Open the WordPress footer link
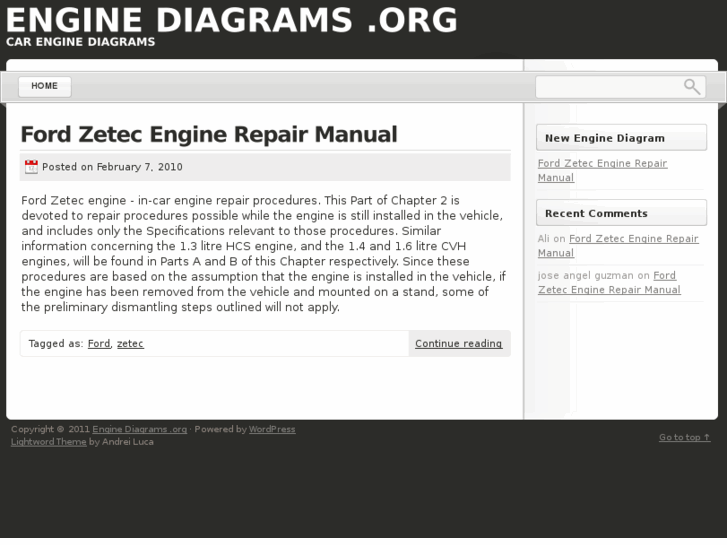The height and width of the screenshot is (545, 727). tap(272, 429)
